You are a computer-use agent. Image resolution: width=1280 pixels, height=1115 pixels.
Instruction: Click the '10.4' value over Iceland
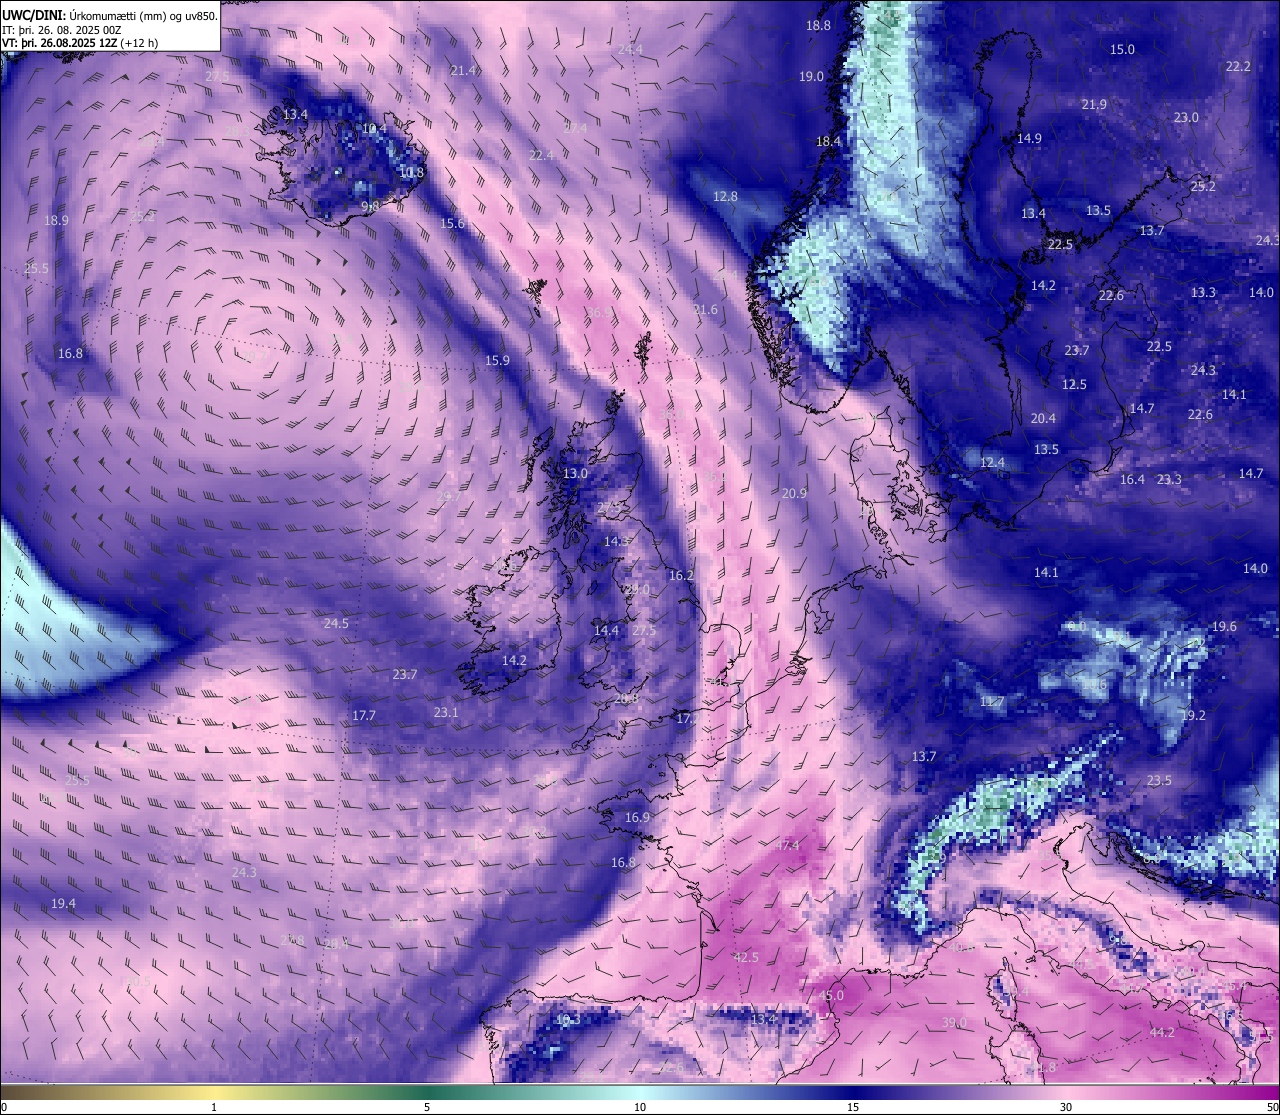373,130
